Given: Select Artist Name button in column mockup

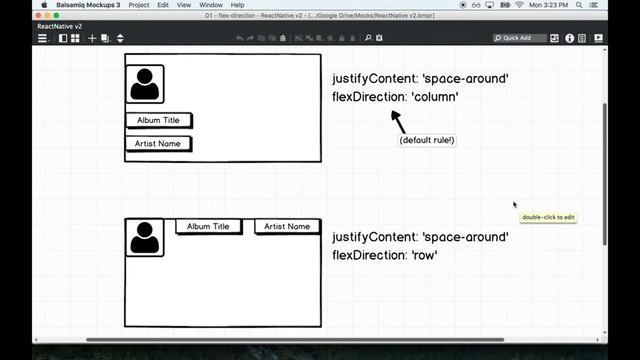Looking at the screenshot, I should coord(158,144).
